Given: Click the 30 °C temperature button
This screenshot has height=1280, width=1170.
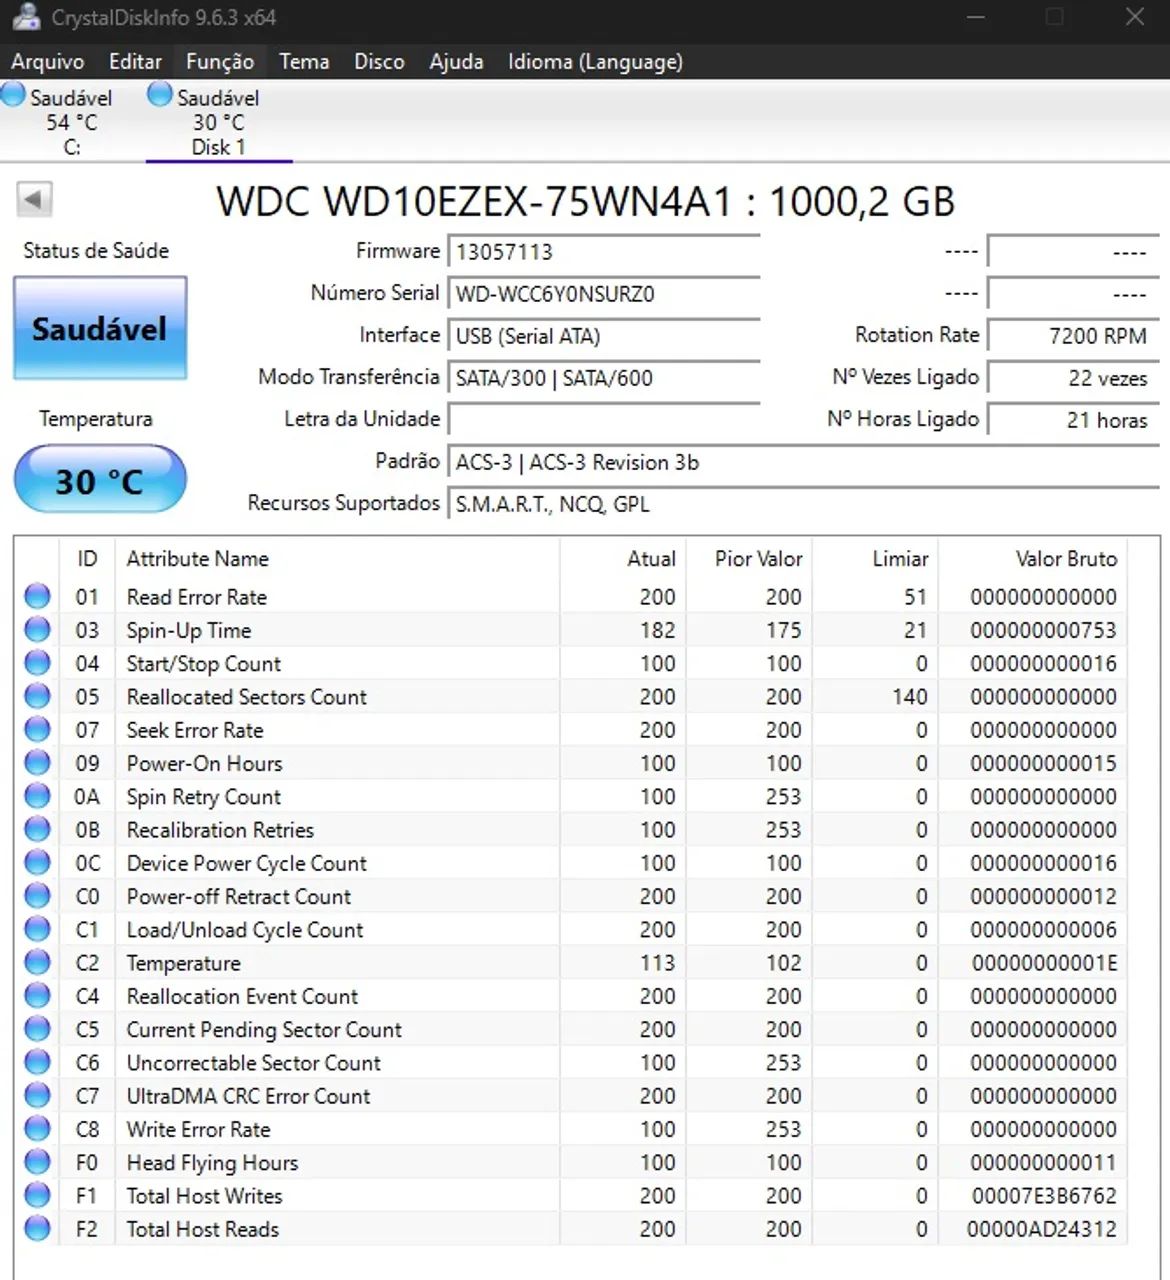Looking at the screenshot, I should click(100, 480).
